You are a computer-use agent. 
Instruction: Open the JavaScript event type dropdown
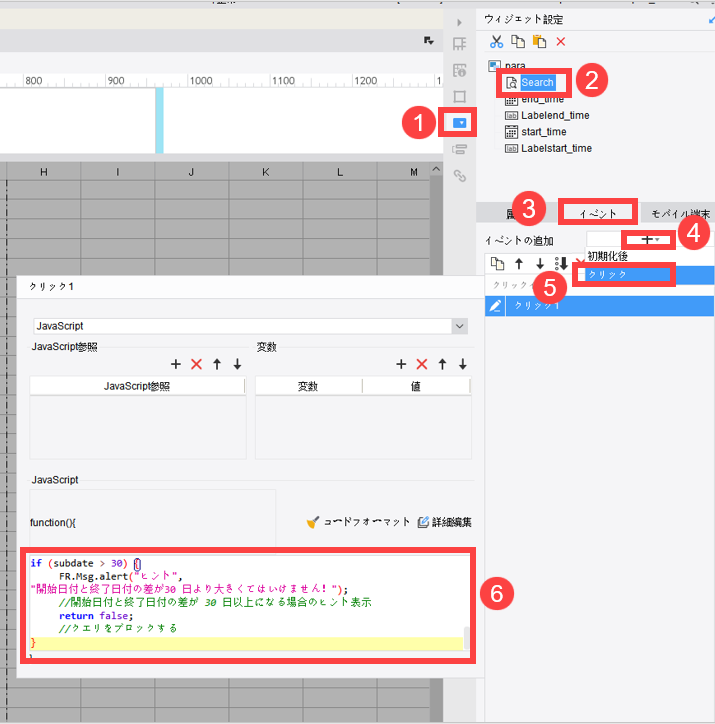tap(459, 326)
